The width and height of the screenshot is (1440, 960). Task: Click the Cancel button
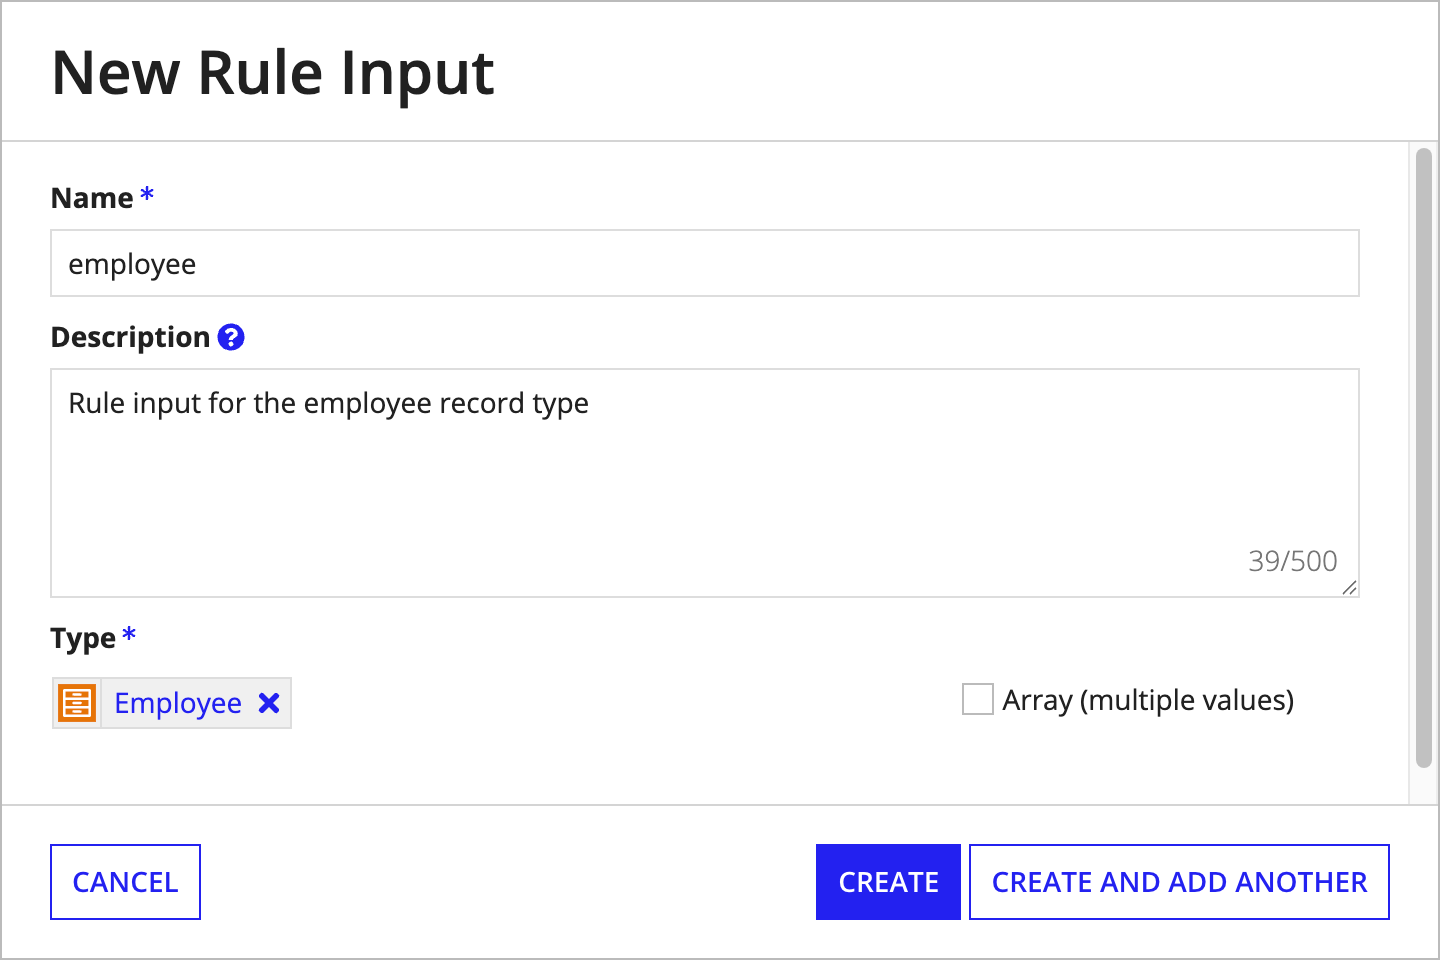pos(125,882)
